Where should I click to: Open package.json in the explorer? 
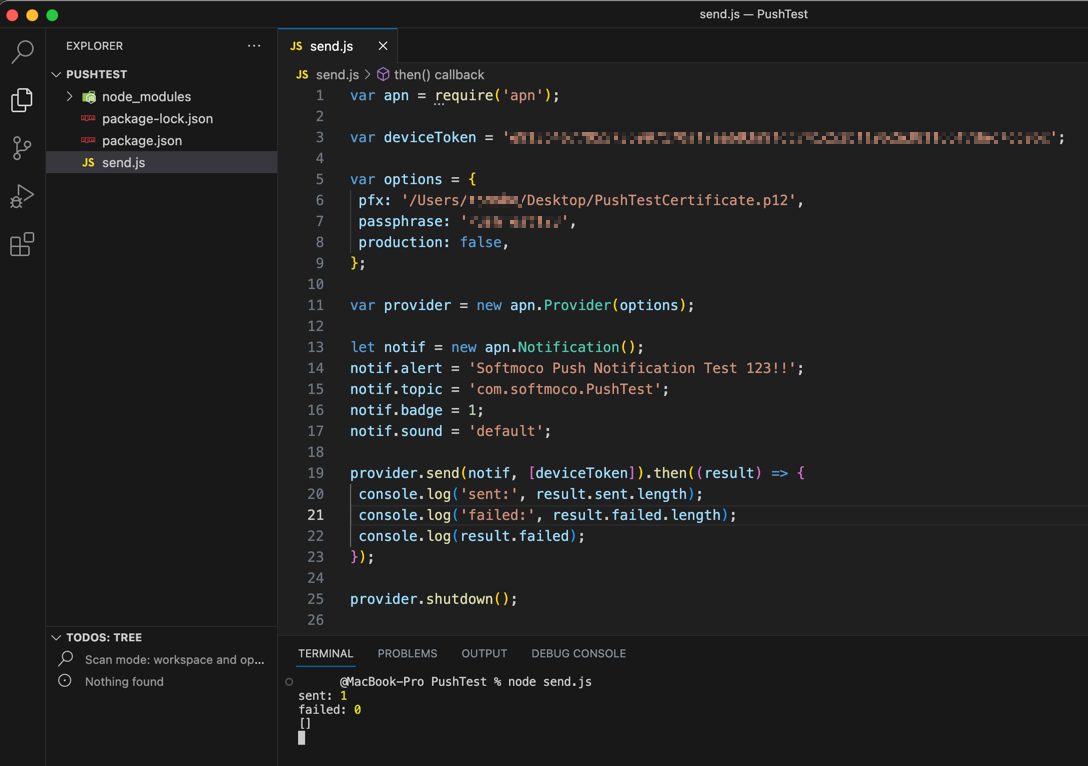pos(141,141)
